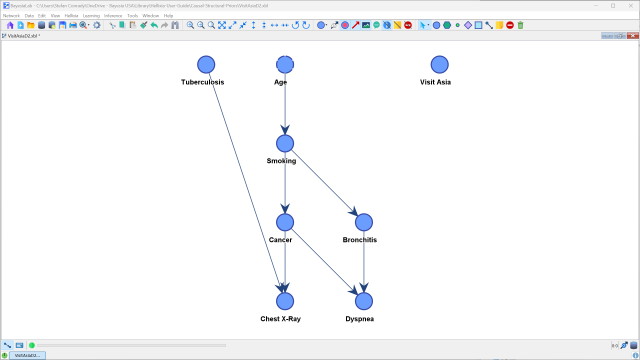Select the document tab at the bottom
Viewport: 640px width, 360px height.
(x=27, y=356)
